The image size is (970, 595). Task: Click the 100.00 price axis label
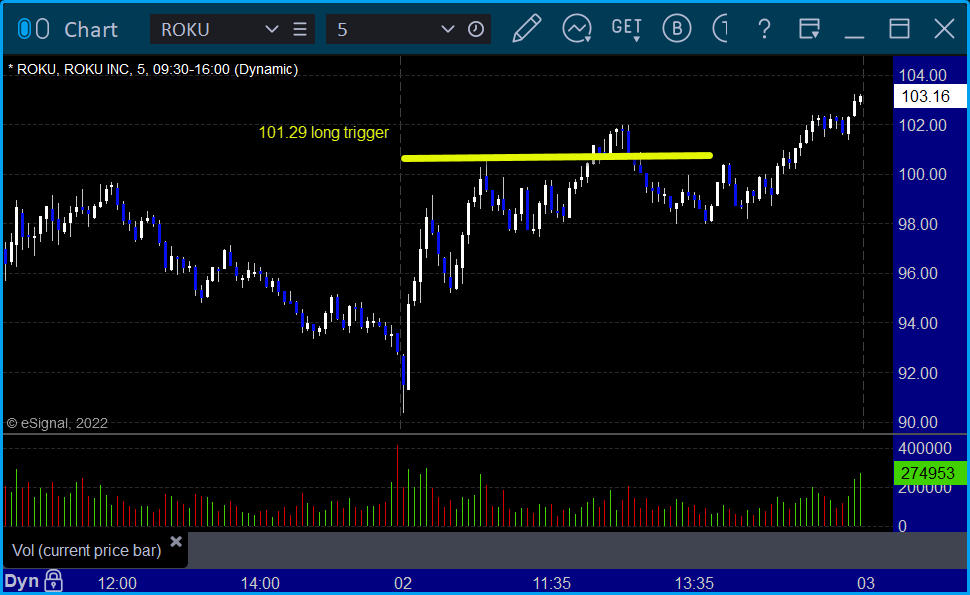coord(922,174)
